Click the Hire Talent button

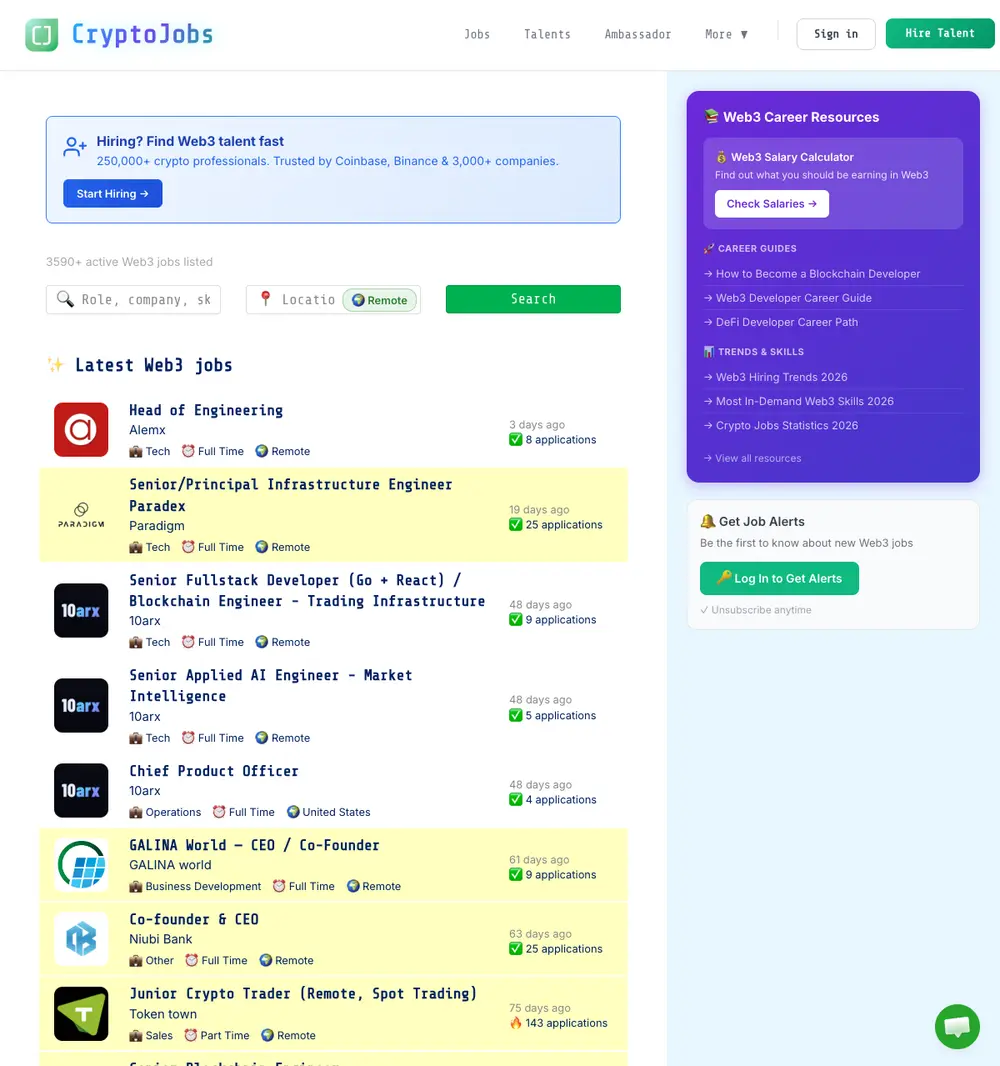[x=939, y=33]
